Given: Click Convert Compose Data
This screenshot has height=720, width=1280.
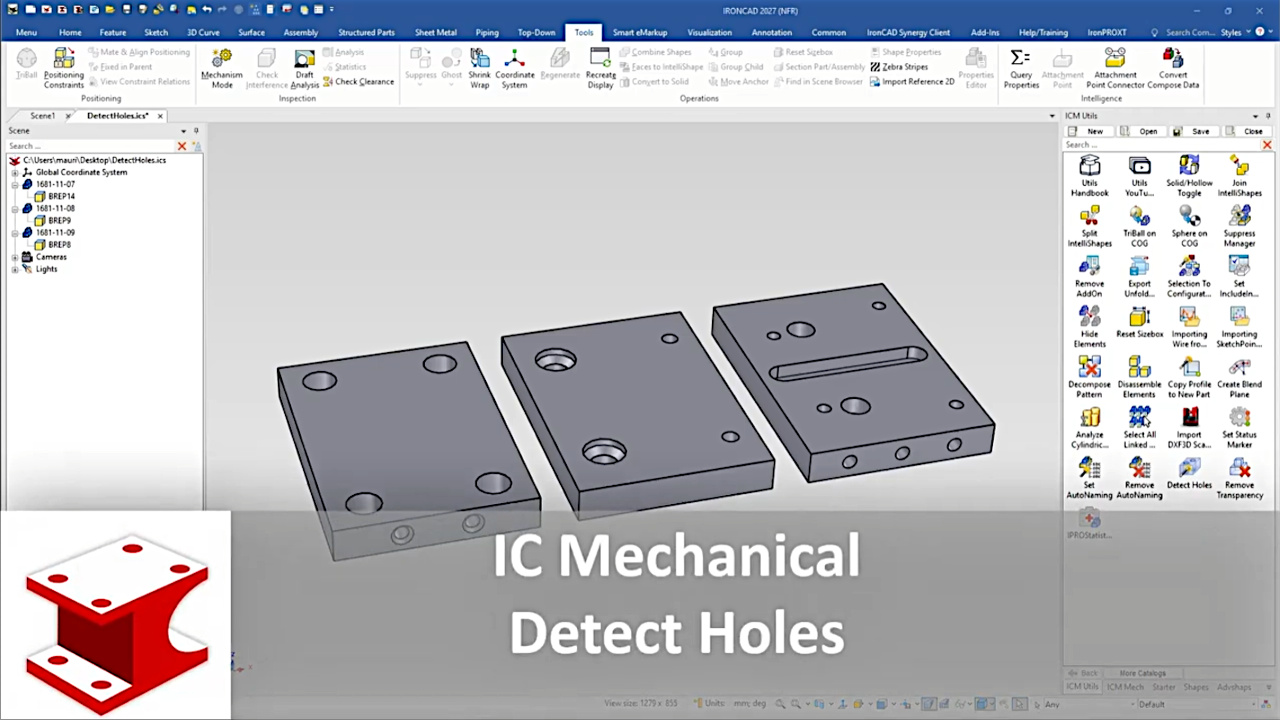Looking at the screenshot, I should coord(1173,68).
